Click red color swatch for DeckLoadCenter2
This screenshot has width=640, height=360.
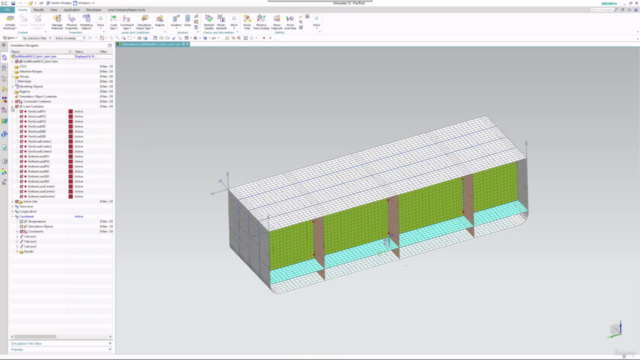pos(71,146)
